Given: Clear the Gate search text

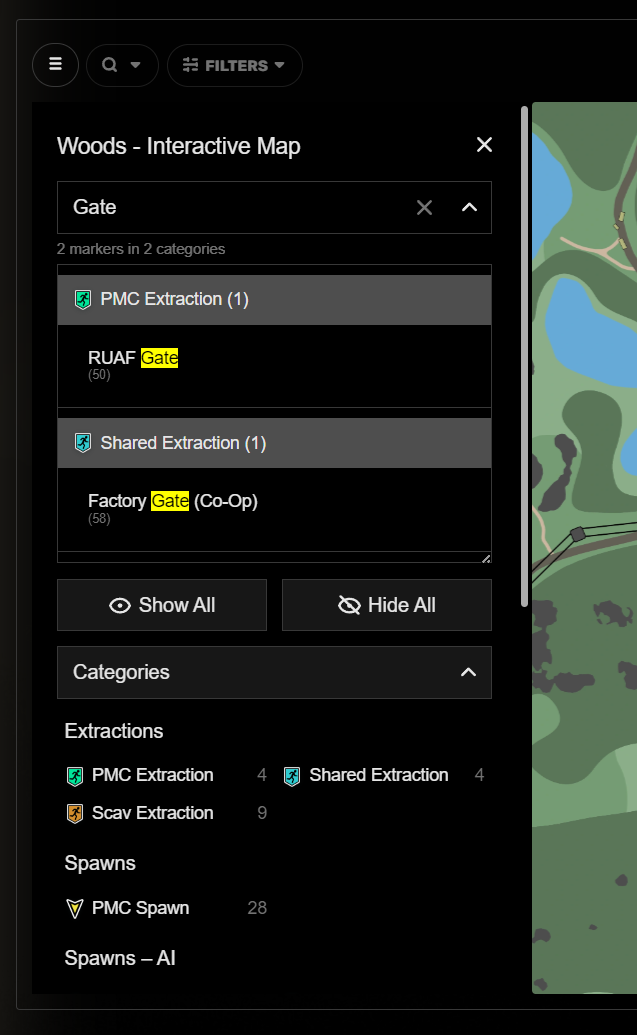Looking at the screenshot, I should [x=424, y=207].
